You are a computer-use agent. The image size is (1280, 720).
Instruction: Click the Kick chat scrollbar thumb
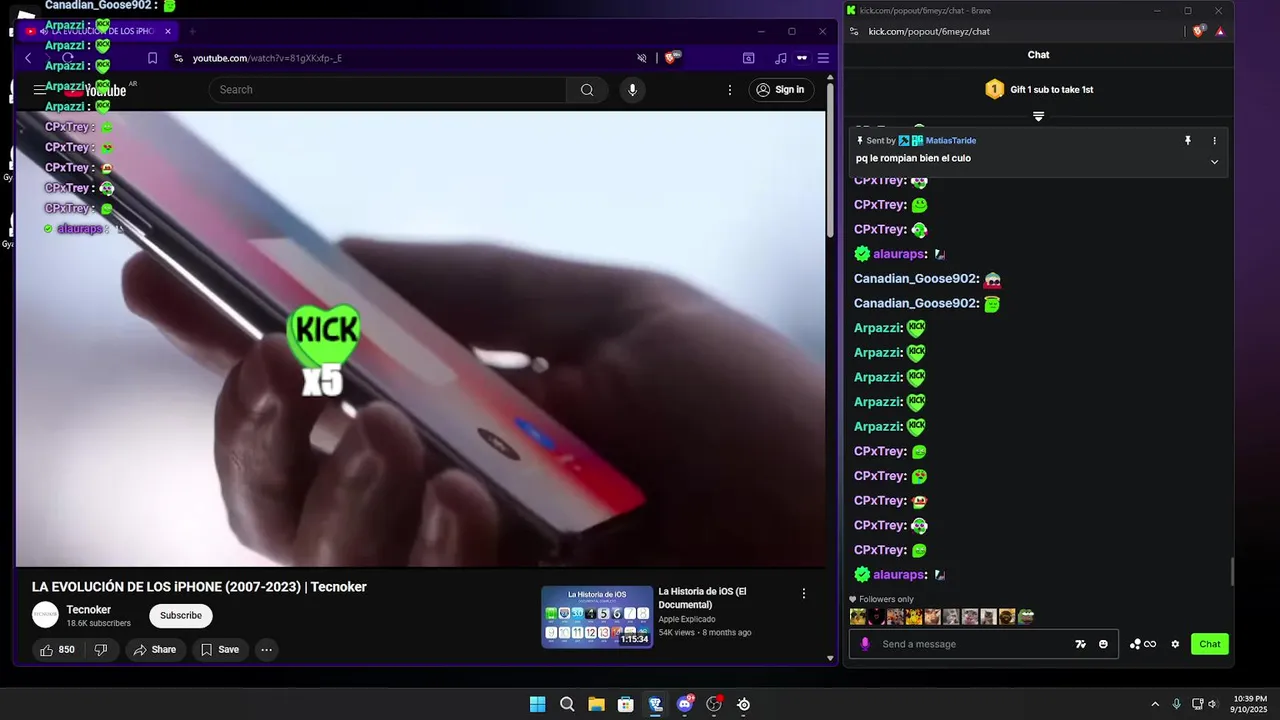pos(1232,572)
